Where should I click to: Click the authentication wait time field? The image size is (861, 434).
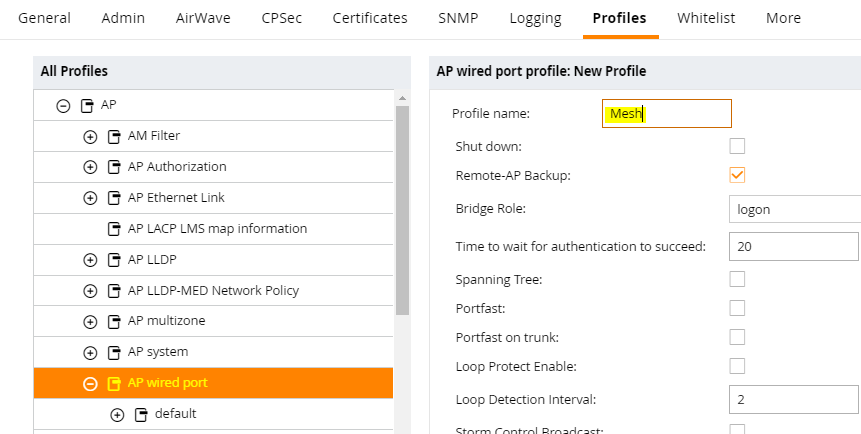click(x=793, y=246)
